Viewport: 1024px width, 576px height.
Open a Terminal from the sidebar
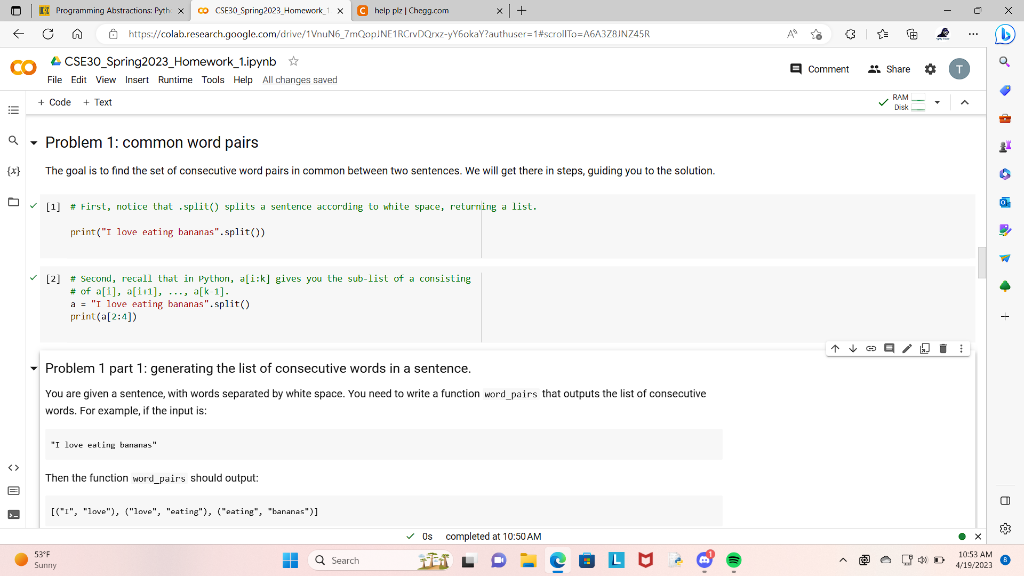click(12, 515)
